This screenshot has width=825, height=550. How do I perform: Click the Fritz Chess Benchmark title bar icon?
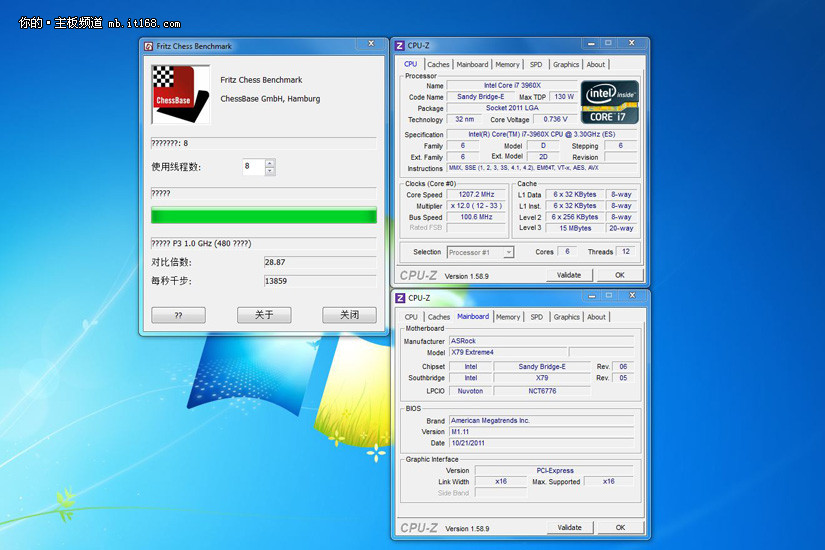149,46
